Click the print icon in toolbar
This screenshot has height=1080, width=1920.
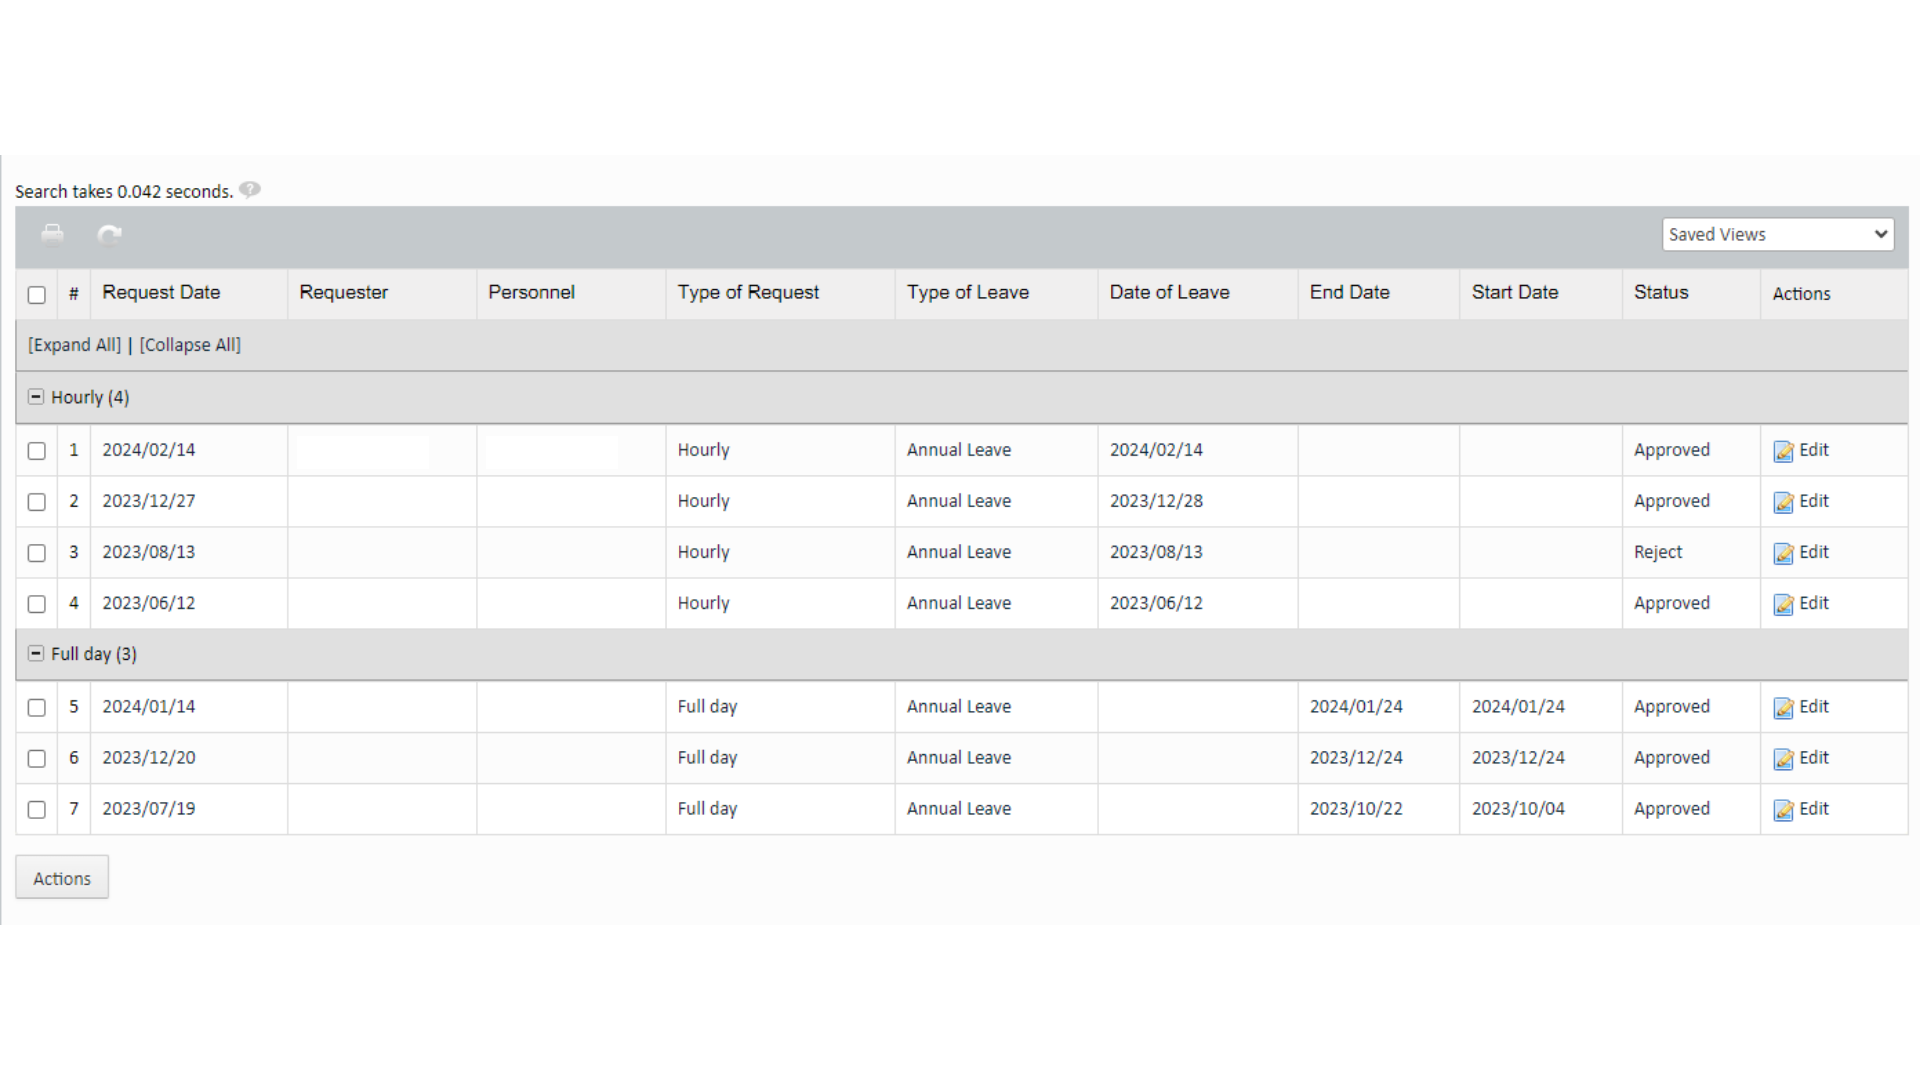(x=53, y=233)
